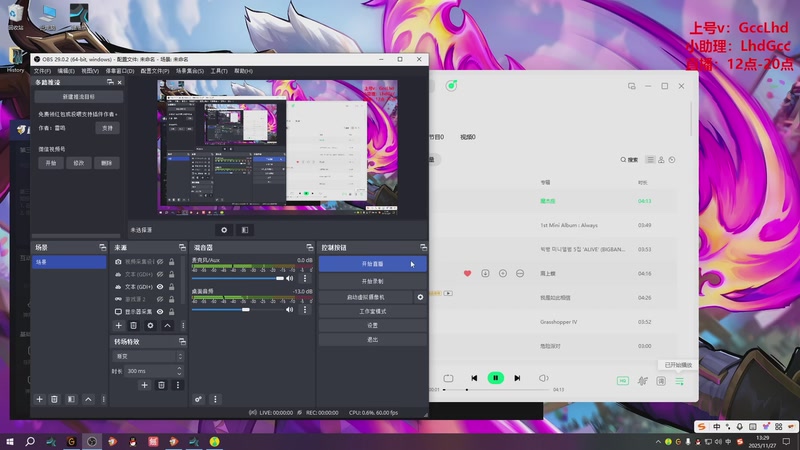The width and height of the screenshot is (800, 450).
Task: Open the 停靠窗口(D) menu in OBS
Action: pos(119,71)
